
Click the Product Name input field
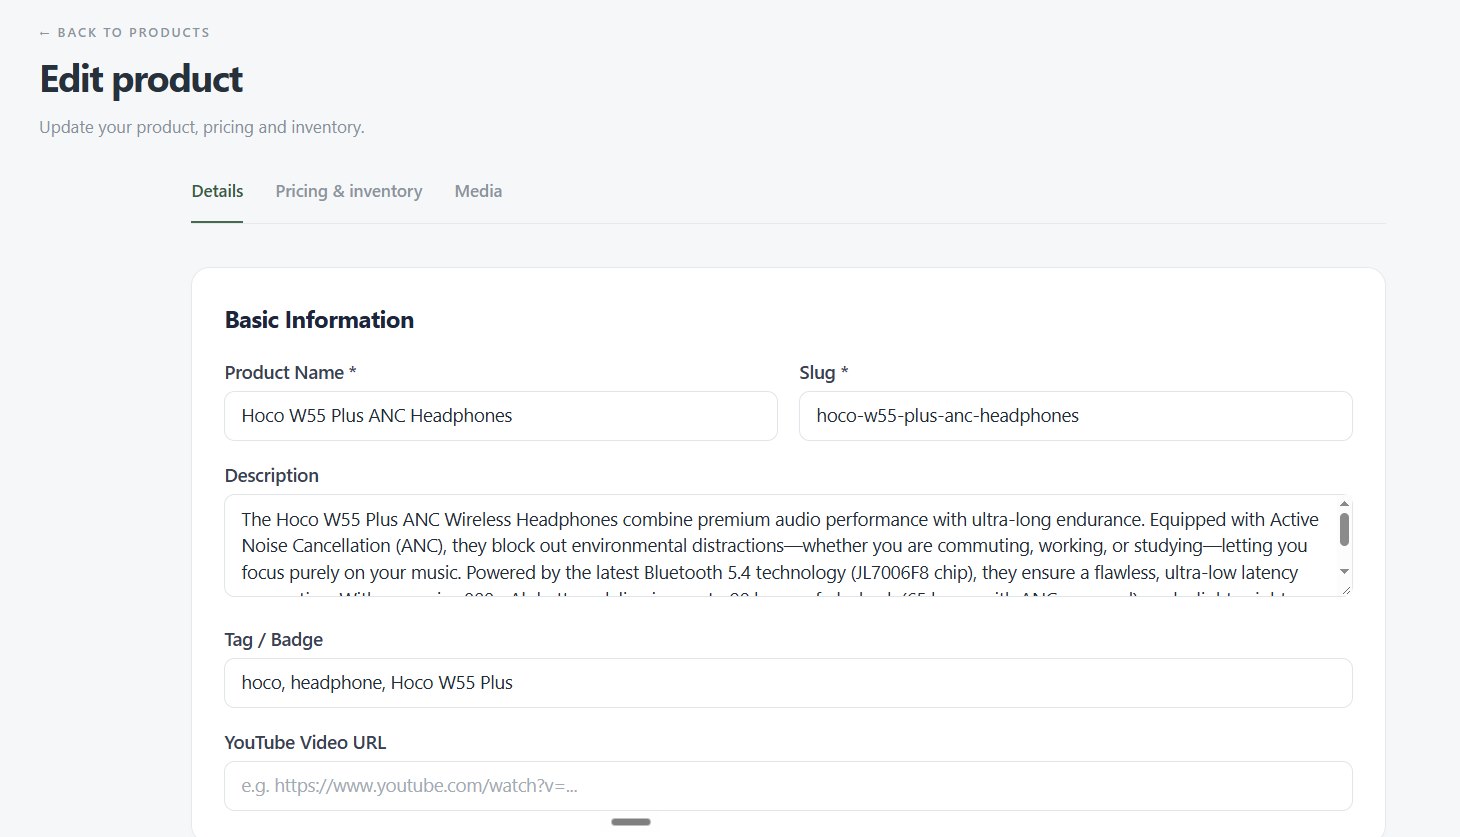tap(501, 416)
